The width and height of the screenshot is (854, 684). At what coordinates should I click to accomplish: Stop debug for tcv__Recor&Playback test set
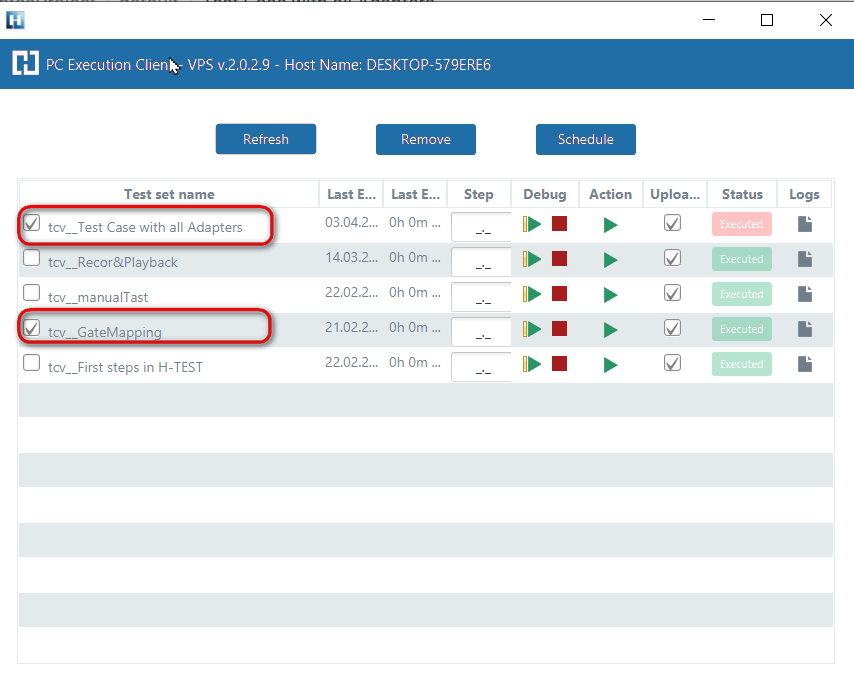point(560,260)
